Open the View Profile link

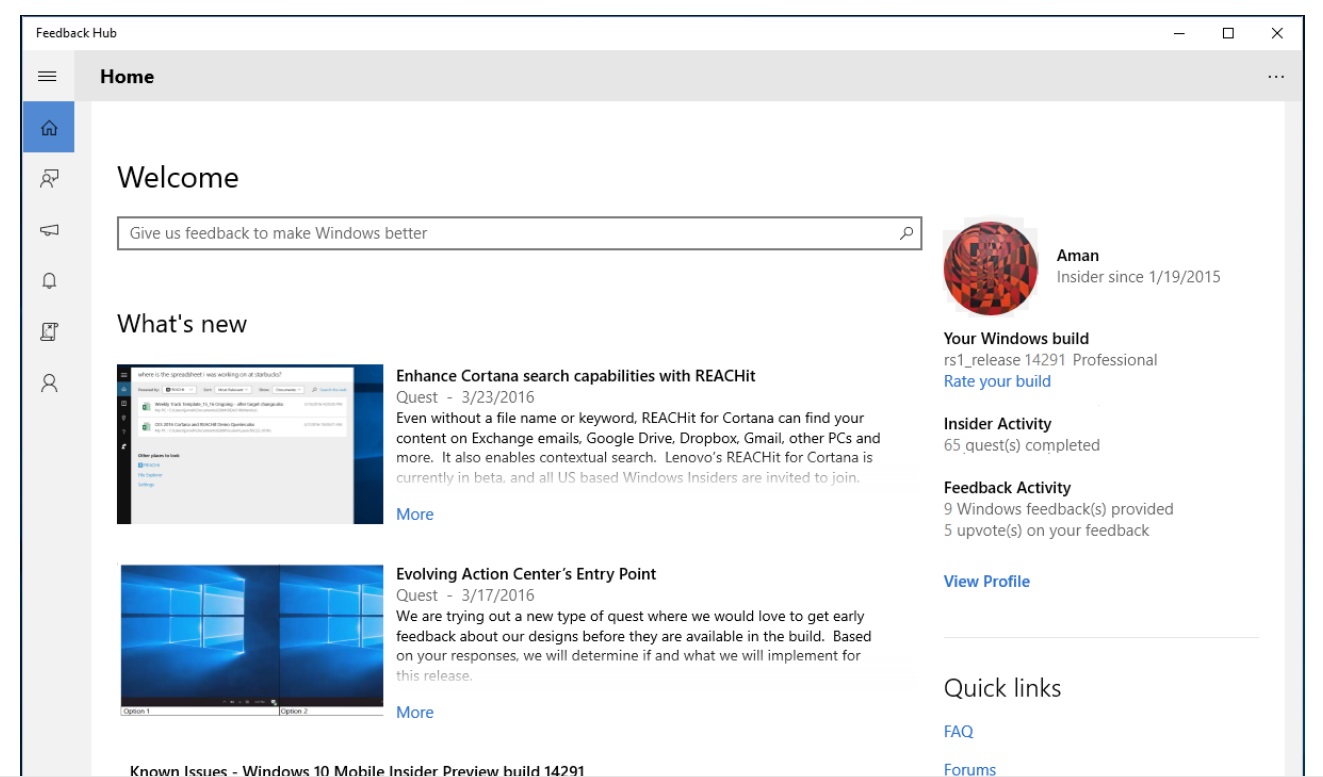[986, 581]
